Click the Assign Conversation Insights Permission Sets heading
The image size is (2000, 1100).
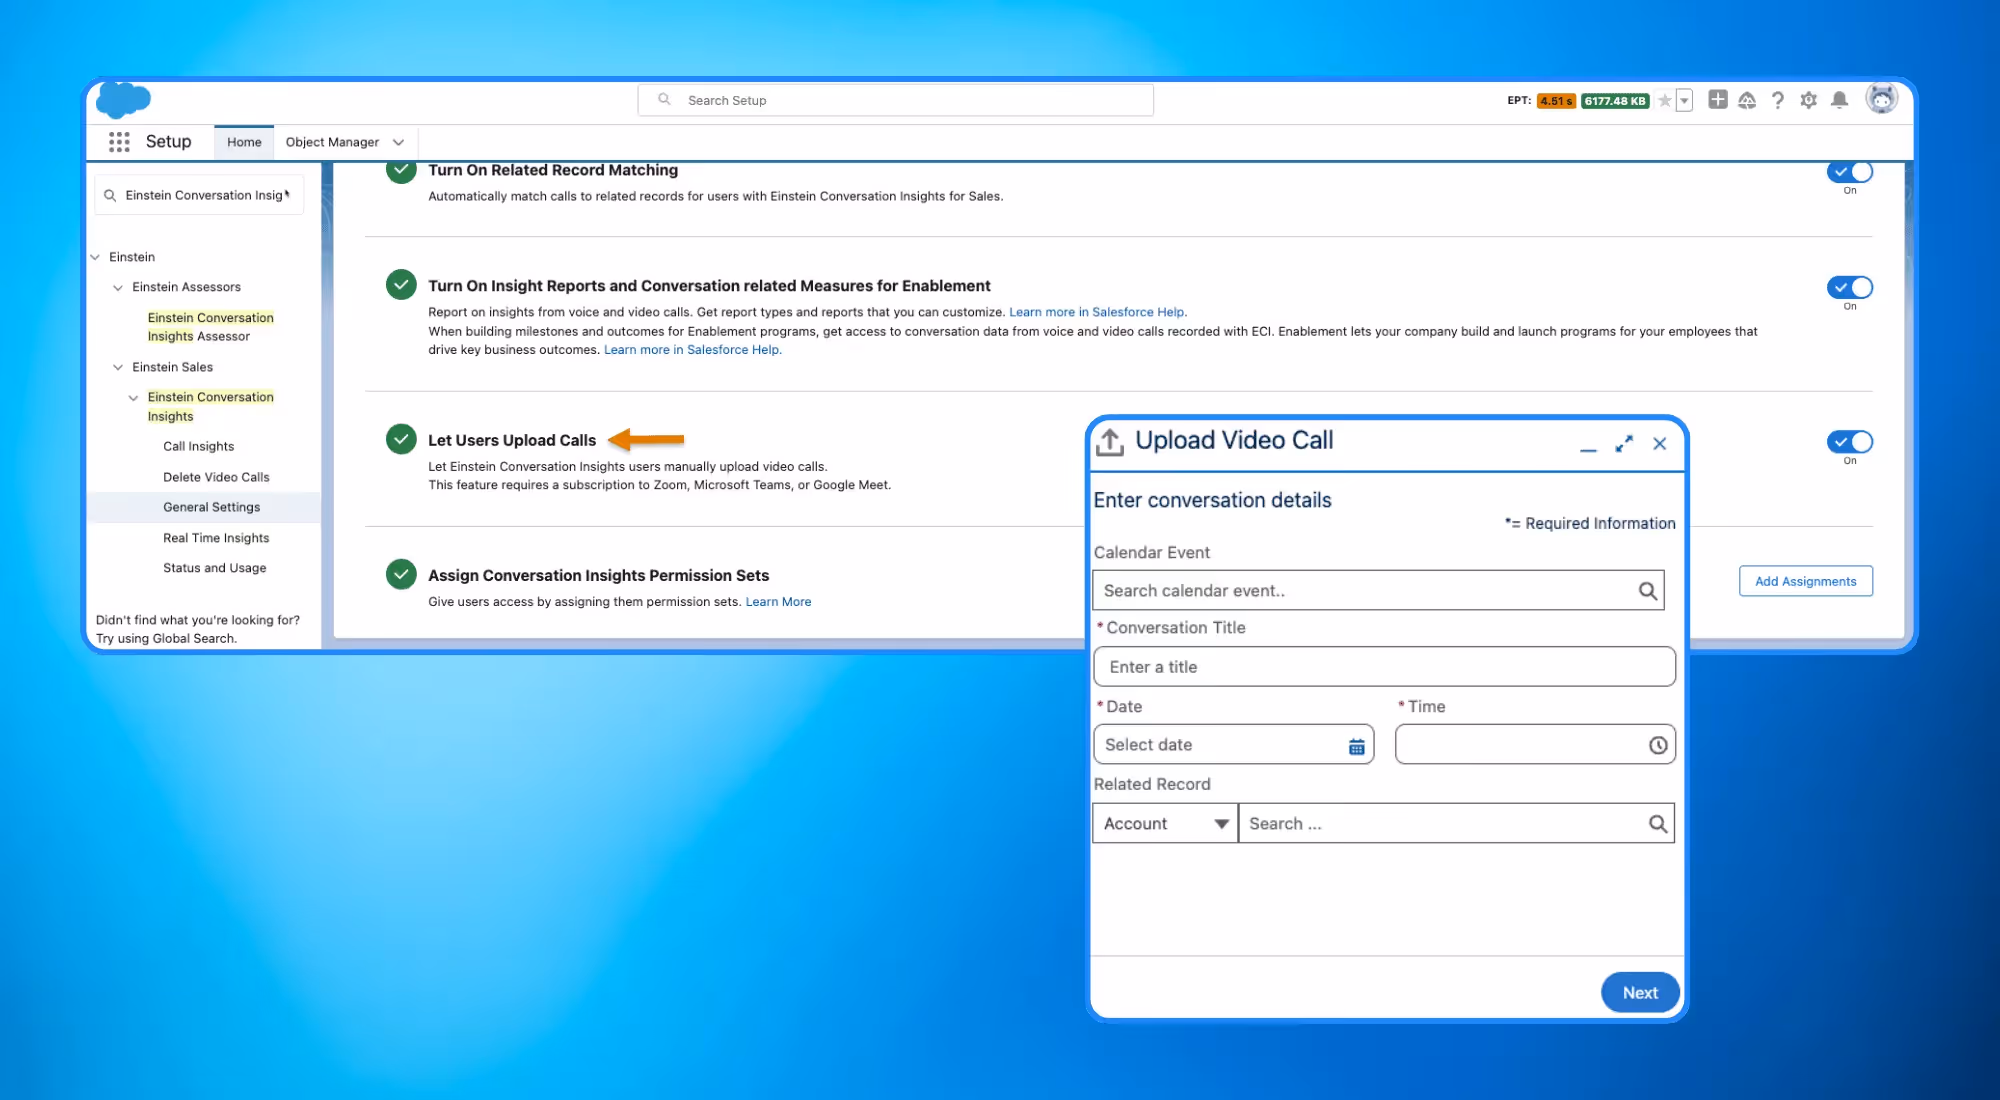(x=598, y=575)
